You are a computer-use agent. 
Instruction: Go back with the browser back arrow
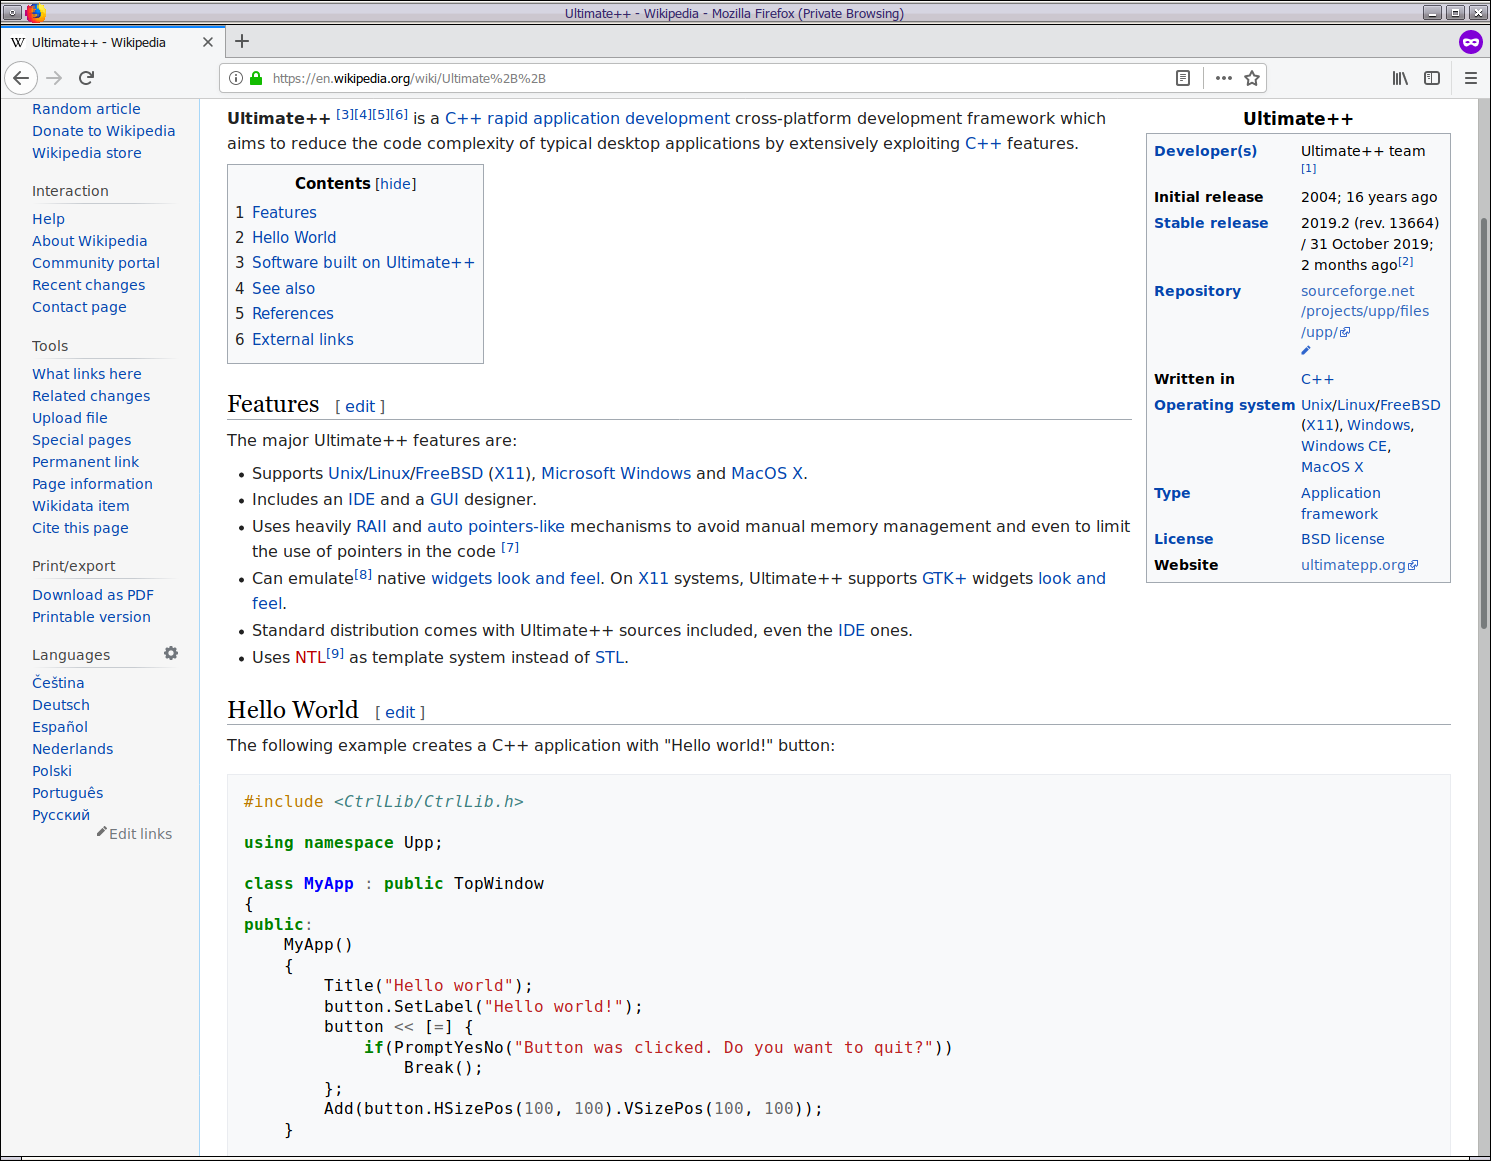point(21,78)
